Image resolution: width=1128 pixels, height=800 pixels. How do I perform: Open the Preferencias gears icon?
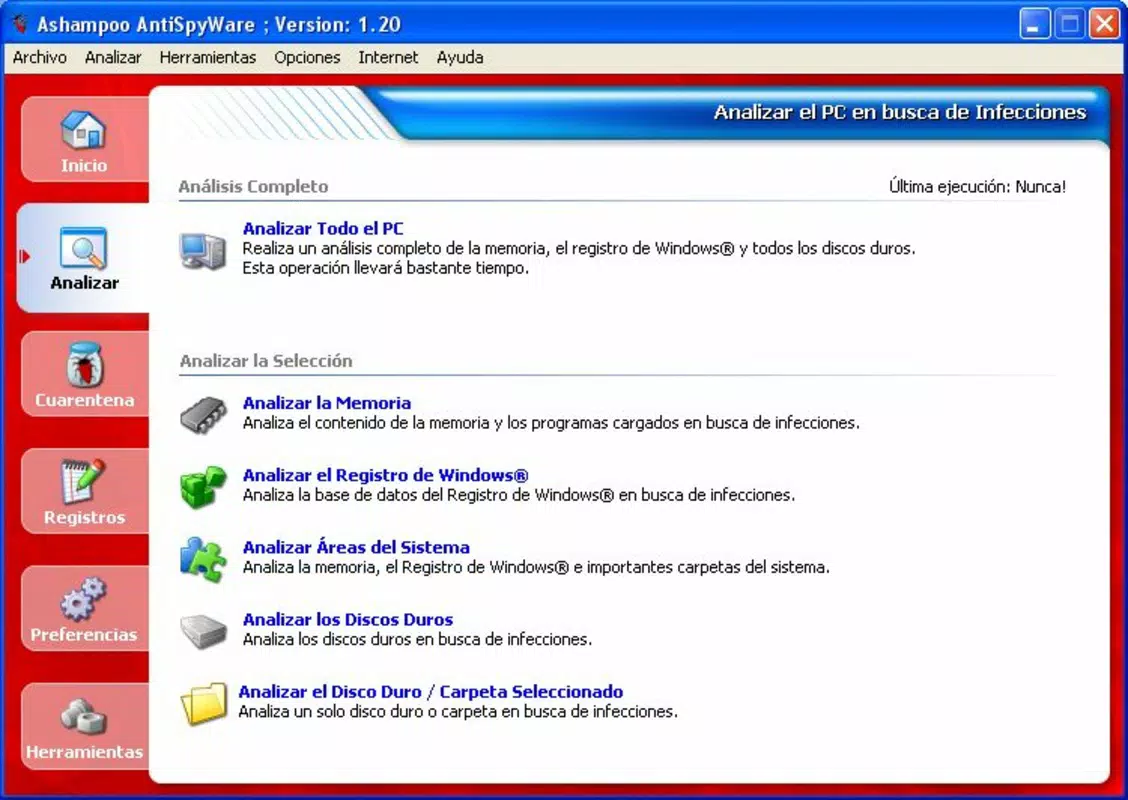pos(83,599)
